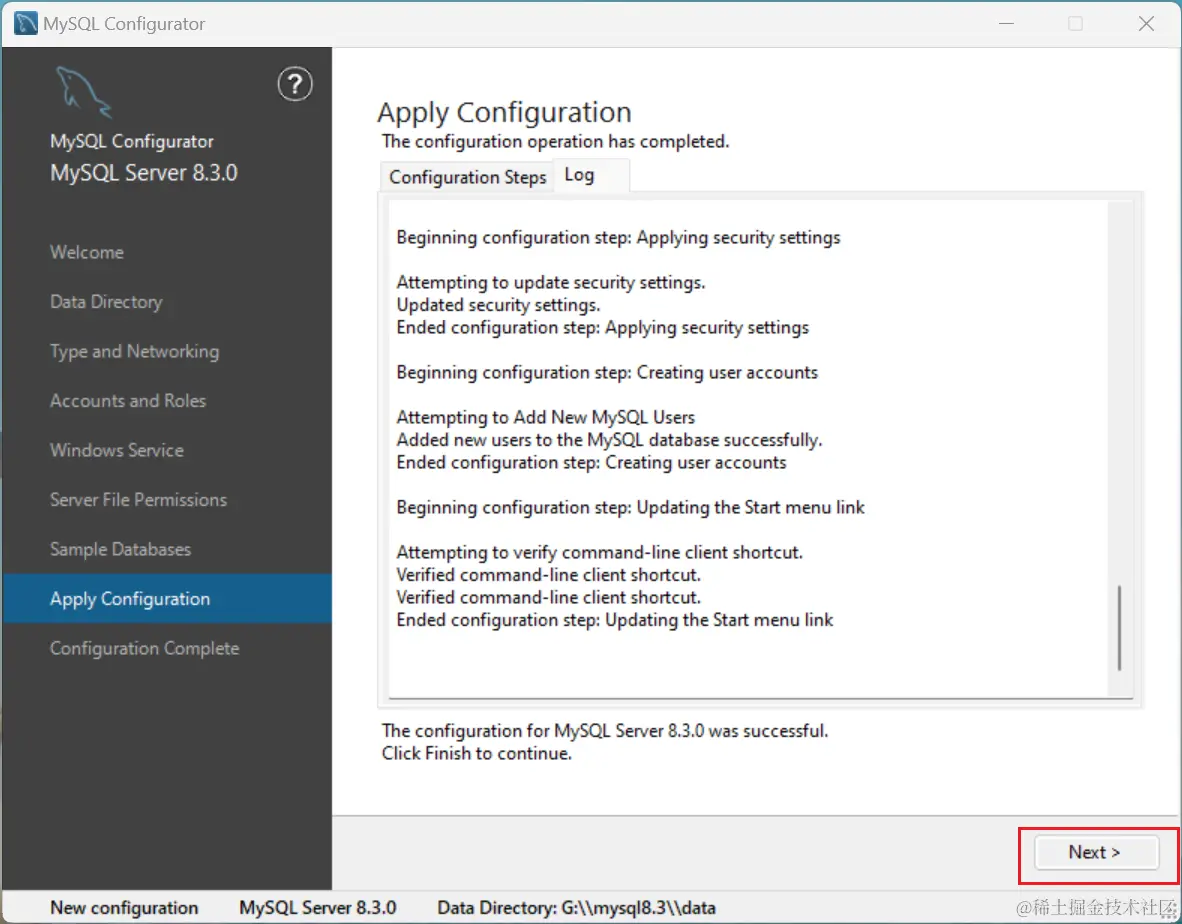Click the help question mark icon
The height and width of the screenshot is (924, 1182).
tap(294, 85)
